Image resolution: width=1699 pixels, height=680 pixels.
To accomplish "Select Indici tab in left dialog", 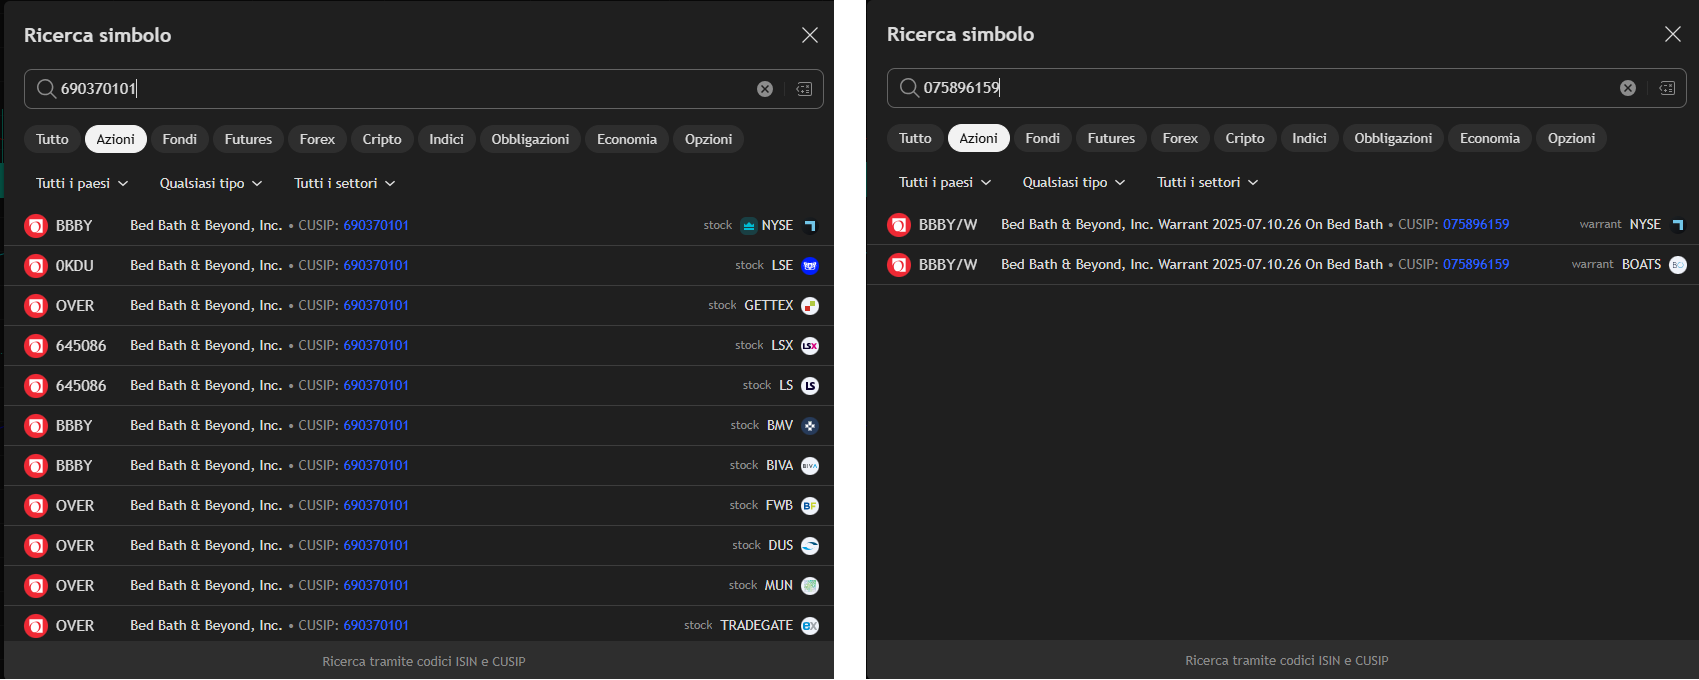I will click(x=446, y=139).
